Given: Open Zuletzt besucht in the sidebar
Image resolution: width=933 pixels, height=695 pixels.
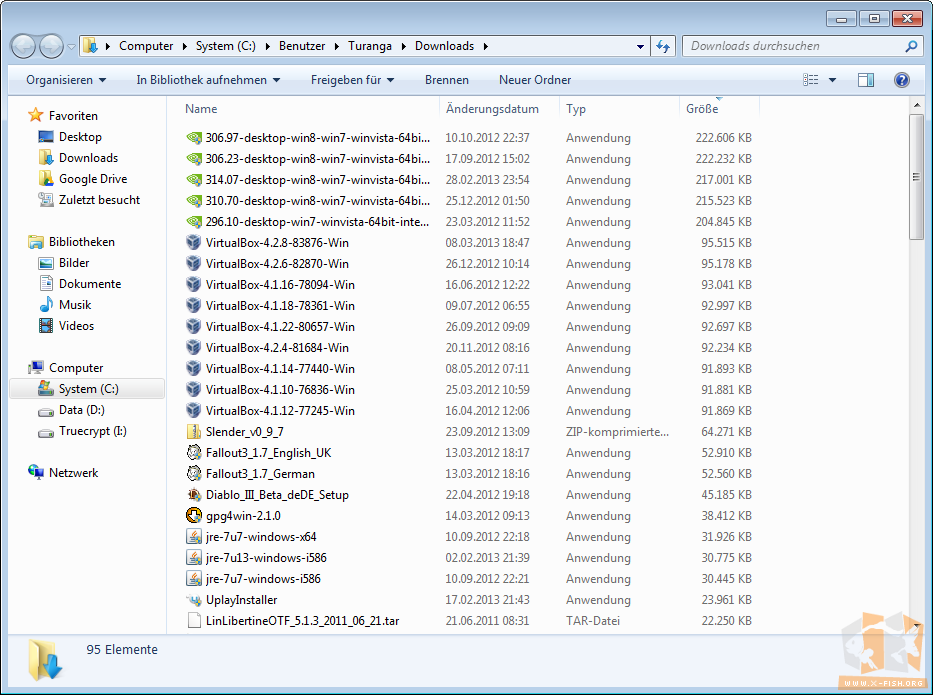Looking at the screenshot, I should pyautogui.click(x=99, y=200).
